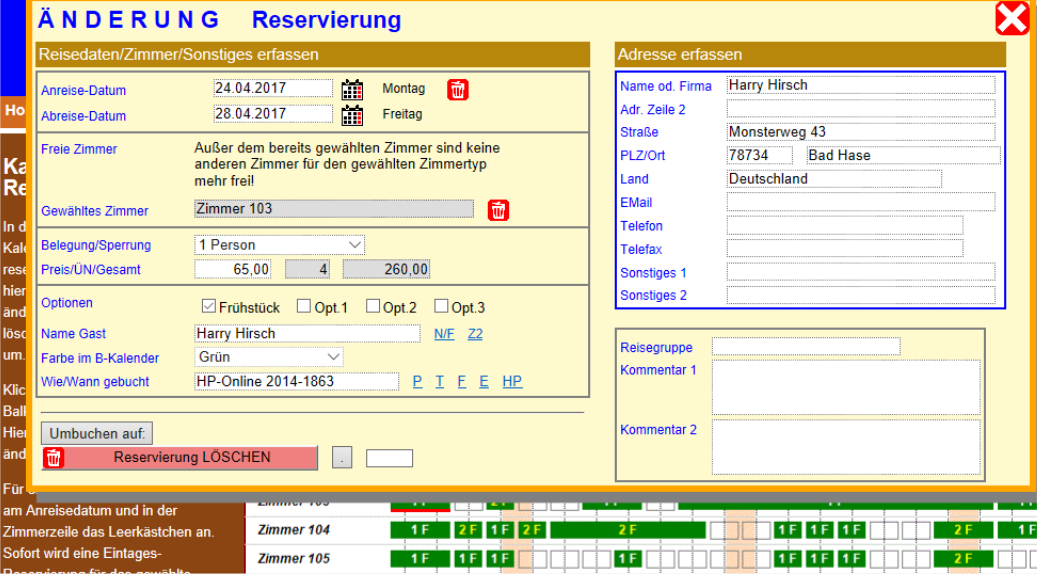Click the Anreise-Datum field with 24.04.2017
Image resolution: width=1037 pixels, height=574 pixels.
click(x=273, y=88)
